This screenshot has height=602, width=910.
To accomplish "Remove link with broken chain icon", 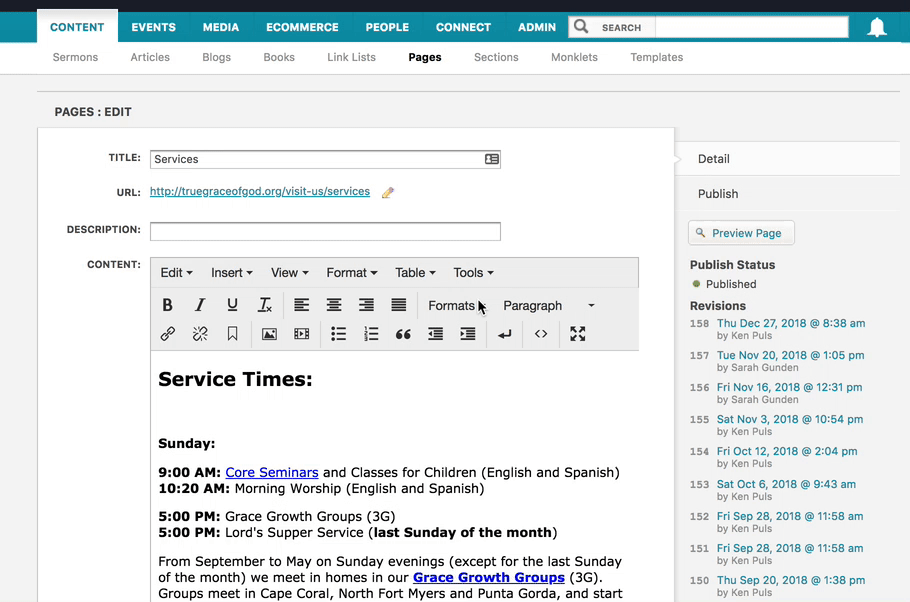I will [x=200, y=334].
